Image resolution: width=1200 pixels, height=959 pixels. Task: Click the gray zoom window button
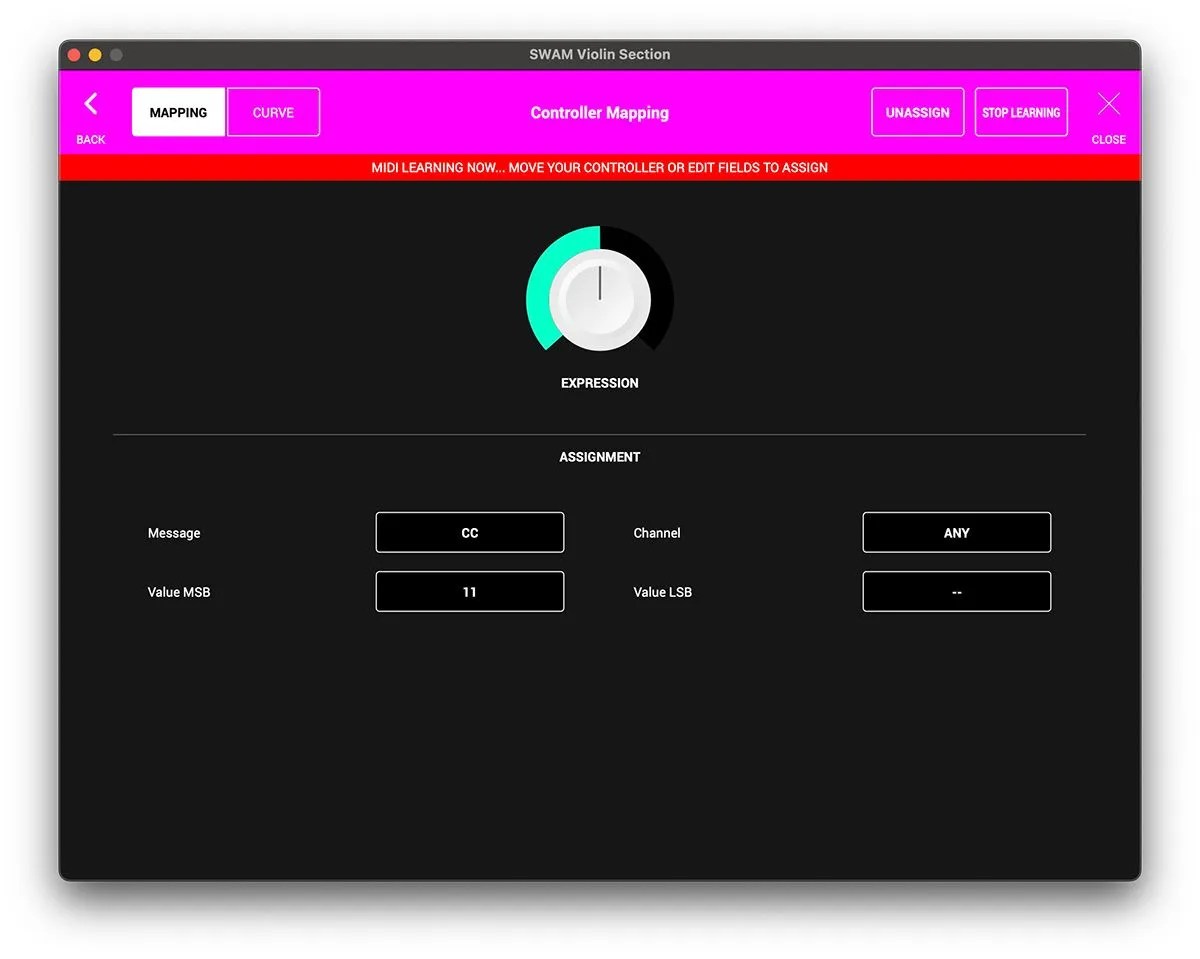coord(116,55)
